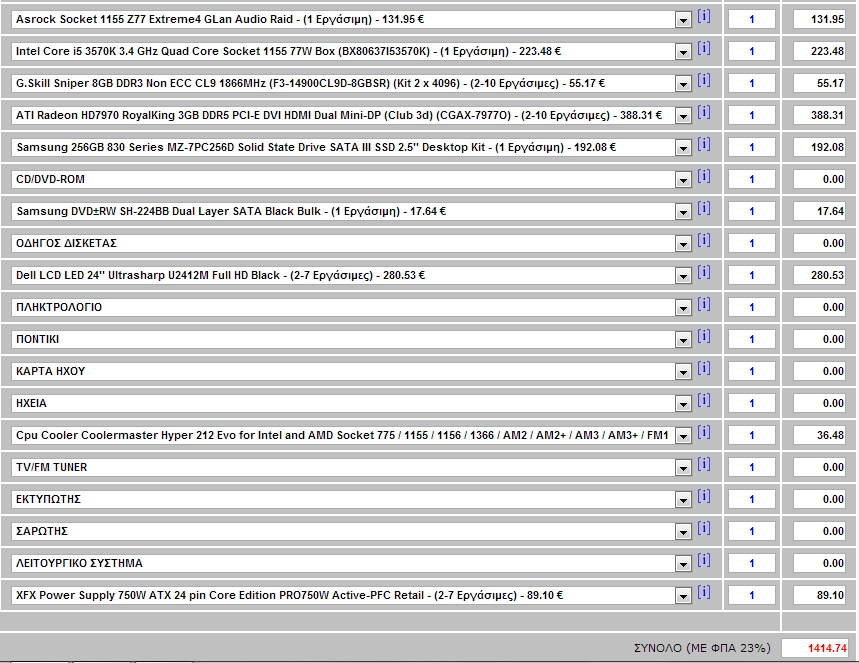
Task: Expand the G.Skill Sniper 8GB memory dropdown
Action: pos(683,84)
